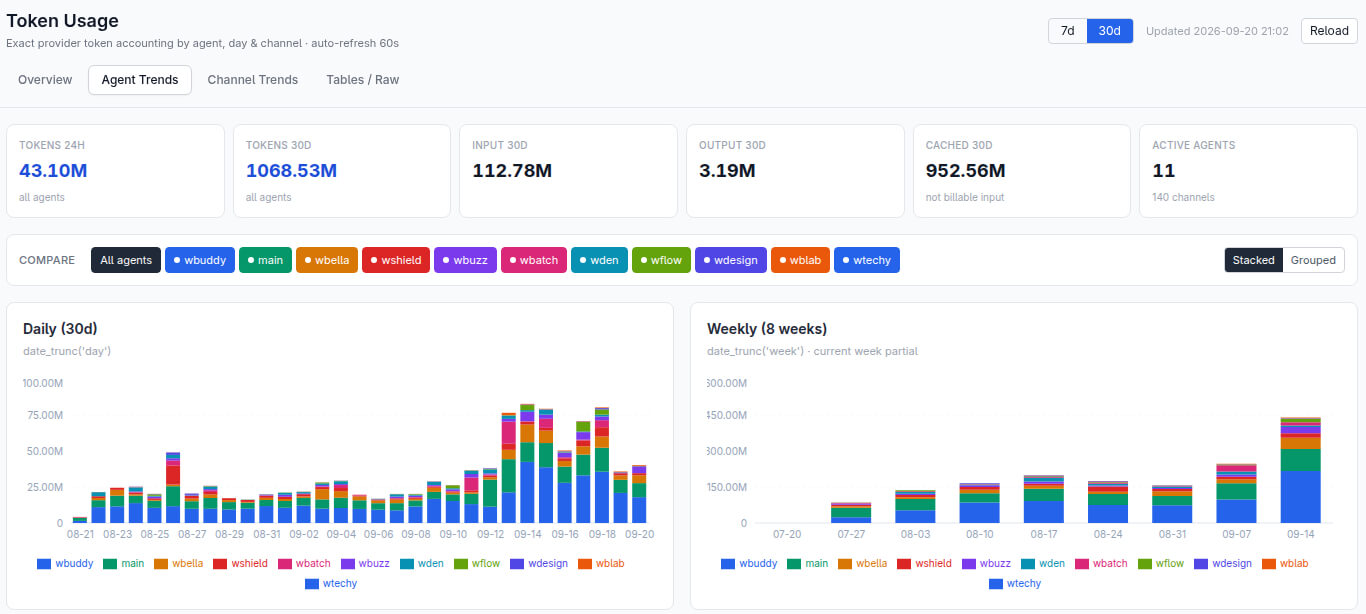1366x614 pixels.
Task: Click the 08-17 bar in Weekly chart
Action: tap(1043, 499)
